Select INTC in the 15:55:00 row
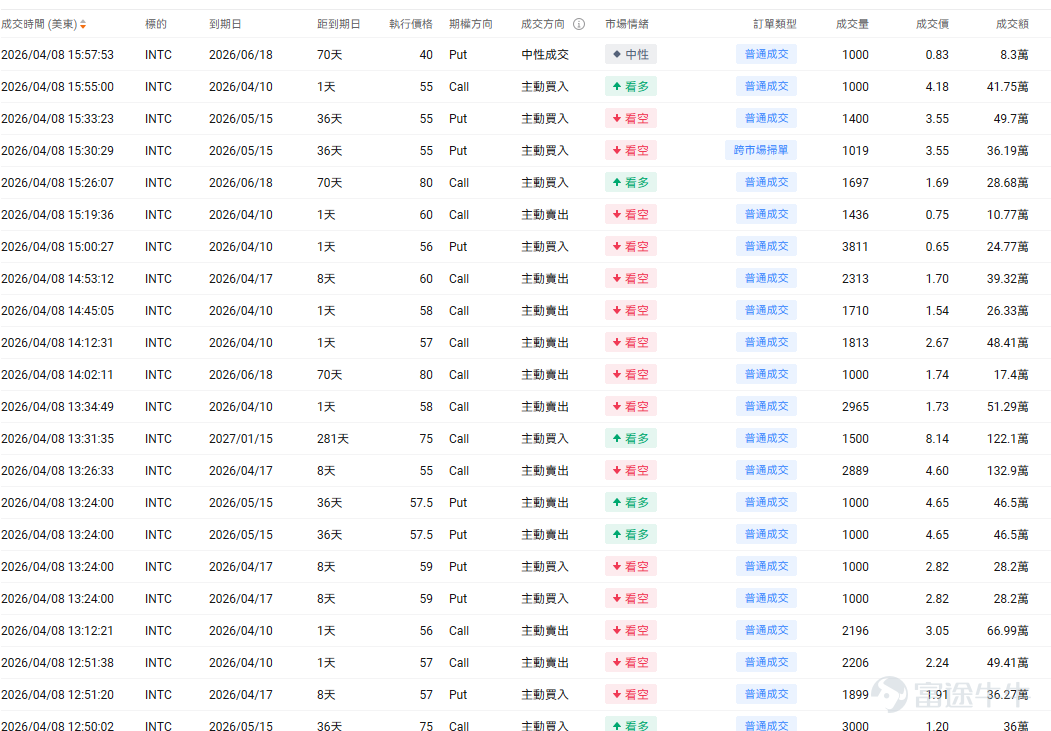The width and height of the screenshot is (1051, 731). 158,87
